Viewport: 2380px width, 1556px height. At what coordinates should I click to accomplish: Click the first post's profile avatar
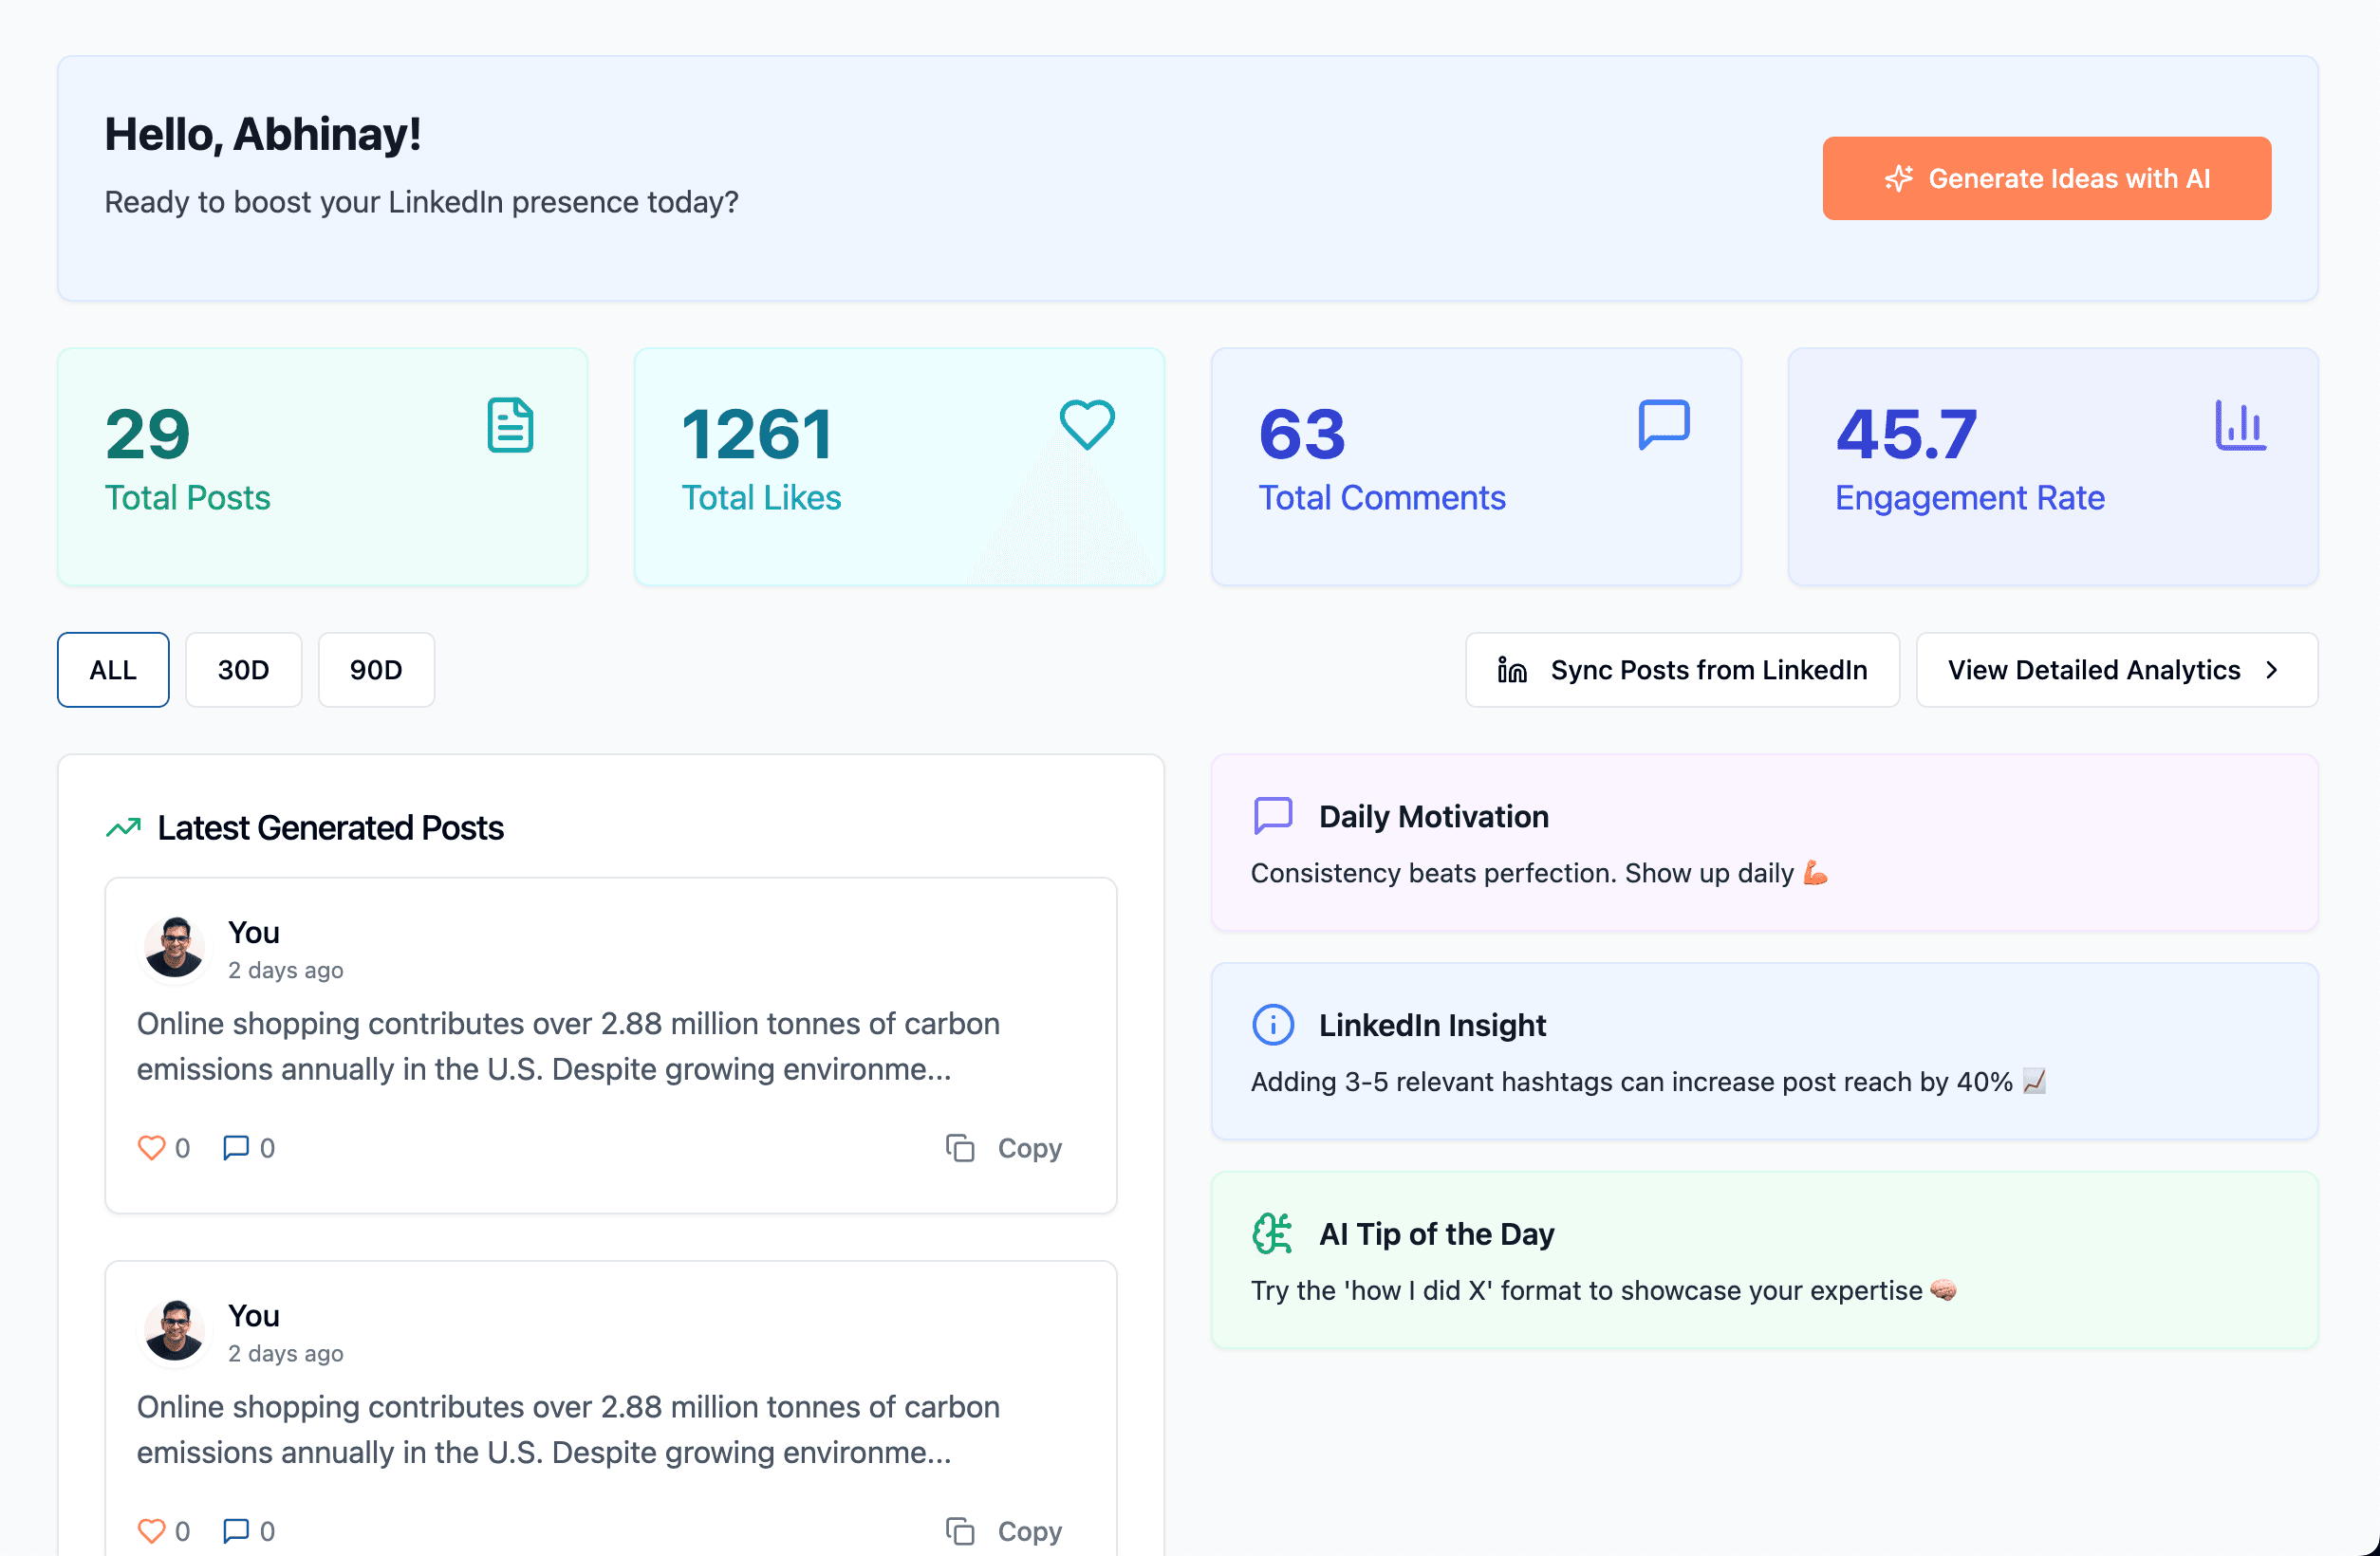point(175,948)
